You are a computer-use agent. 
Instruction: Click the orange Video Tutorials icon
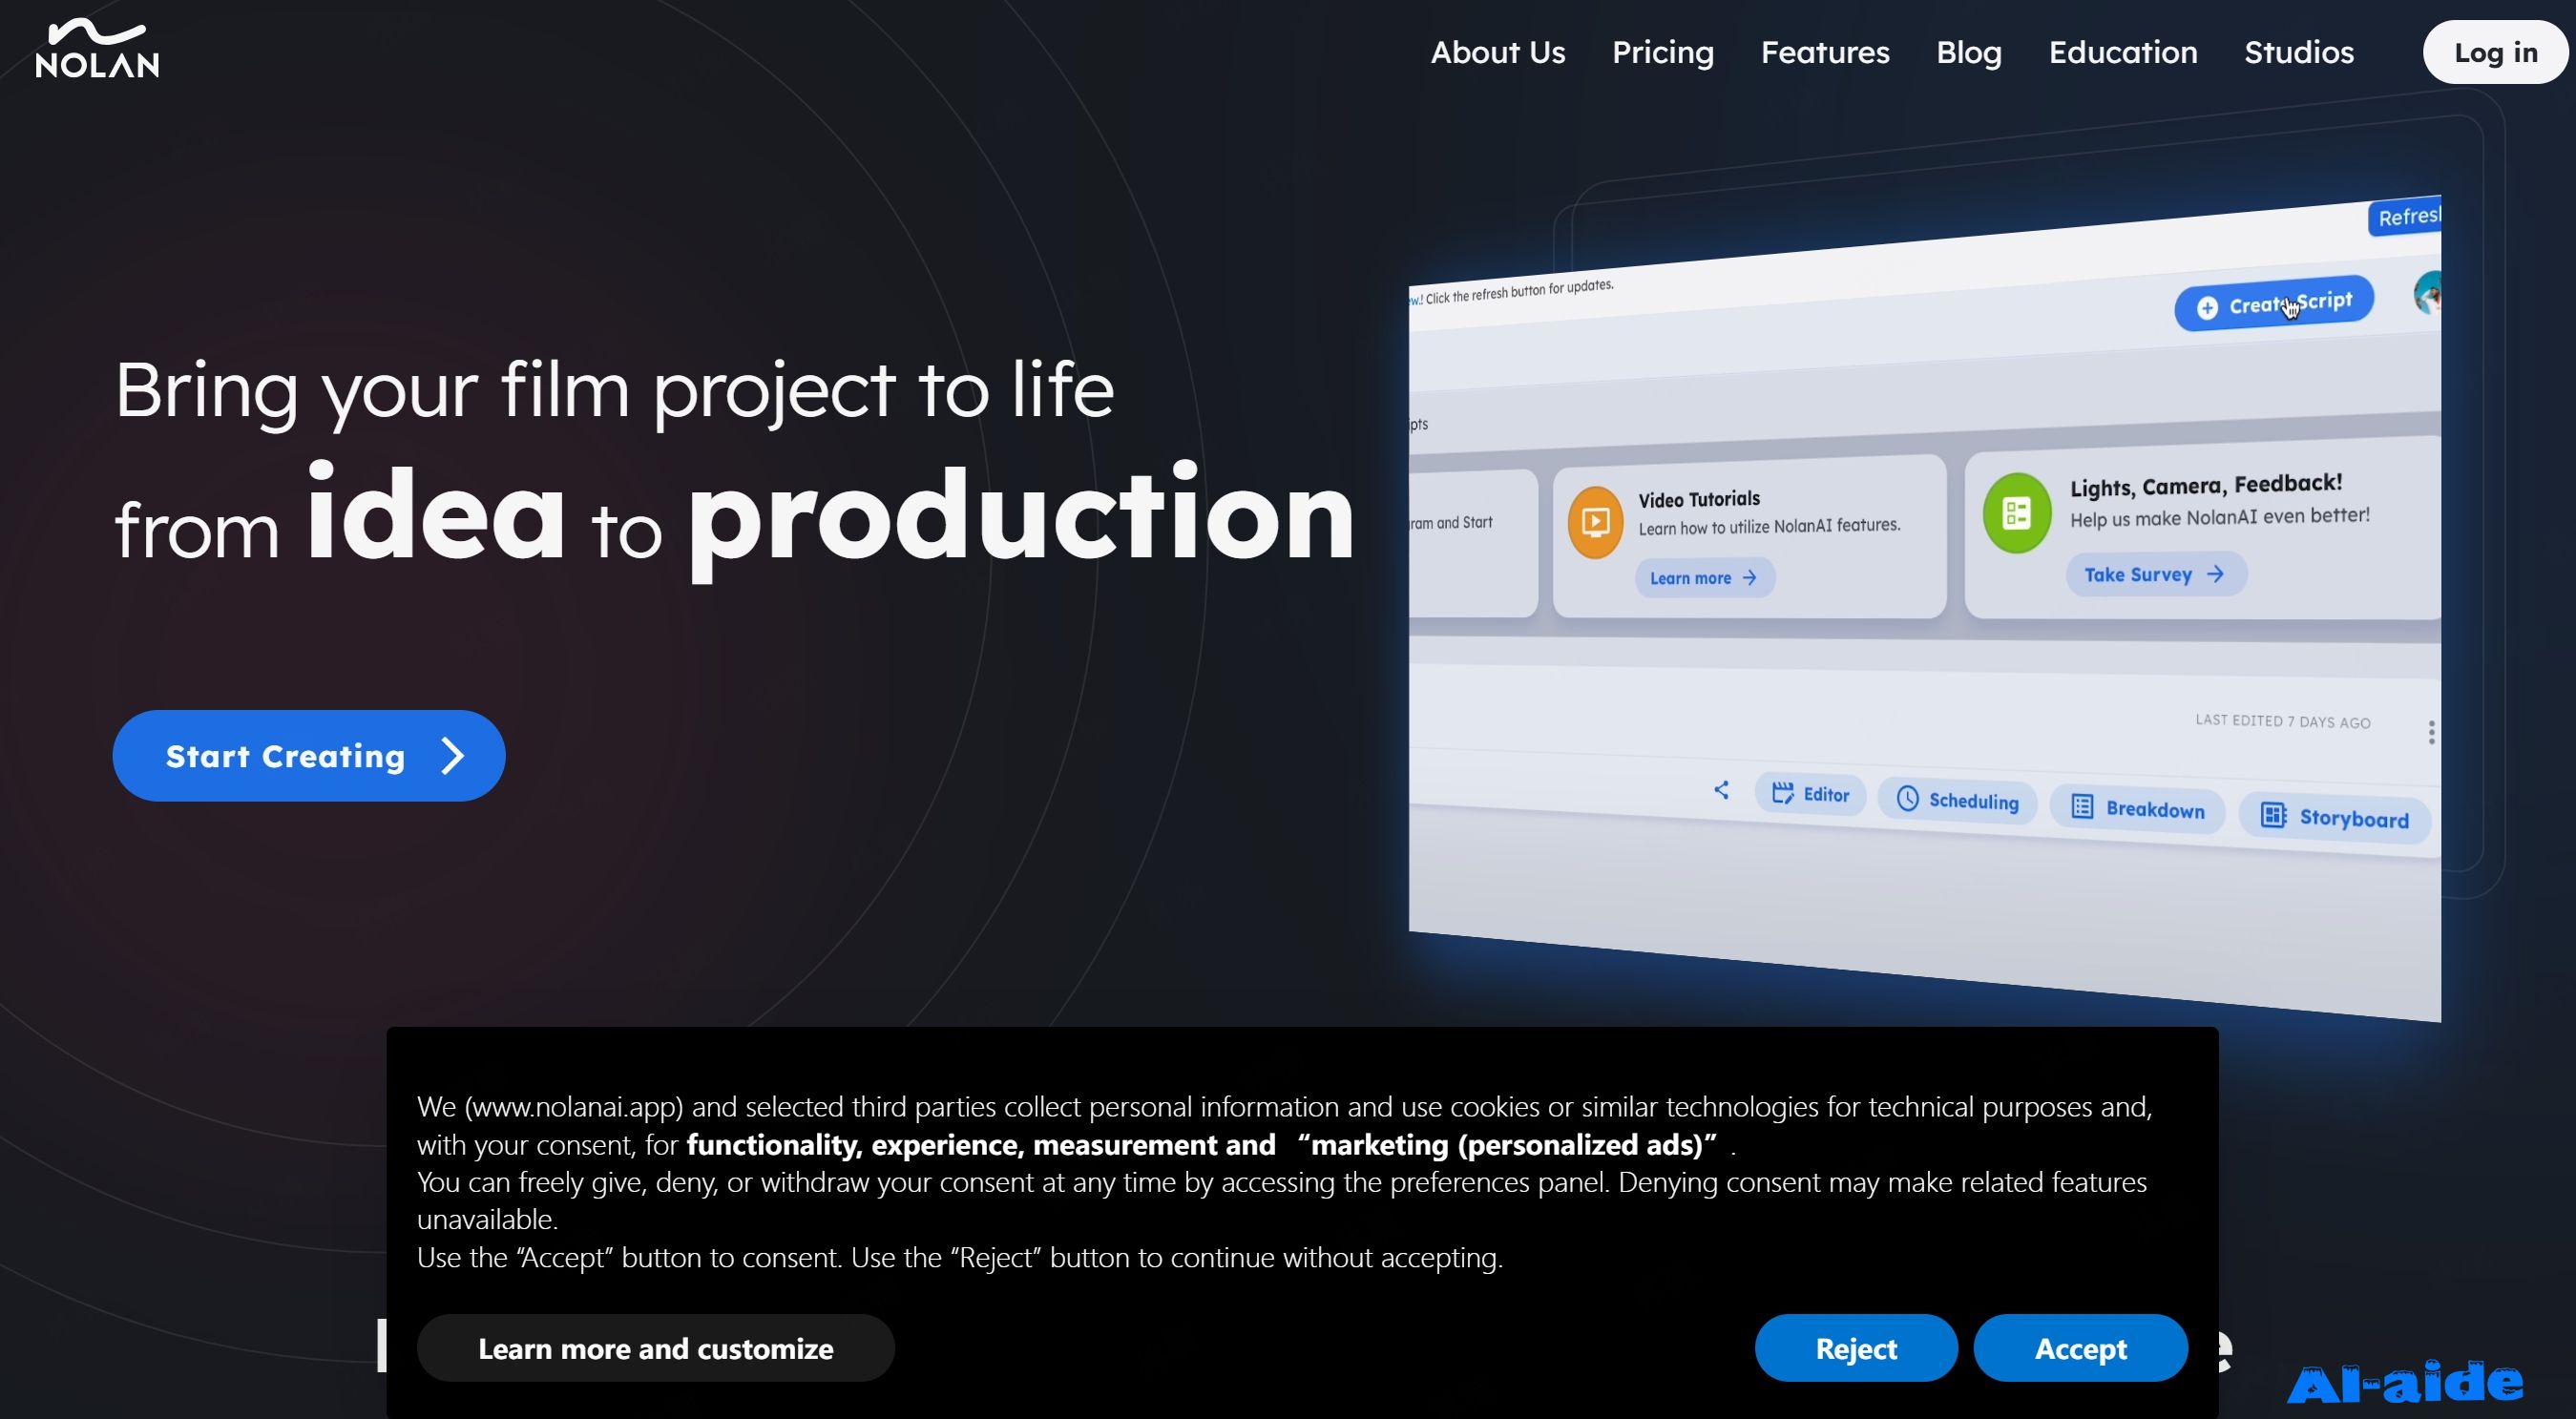(x=1595, y=522)
